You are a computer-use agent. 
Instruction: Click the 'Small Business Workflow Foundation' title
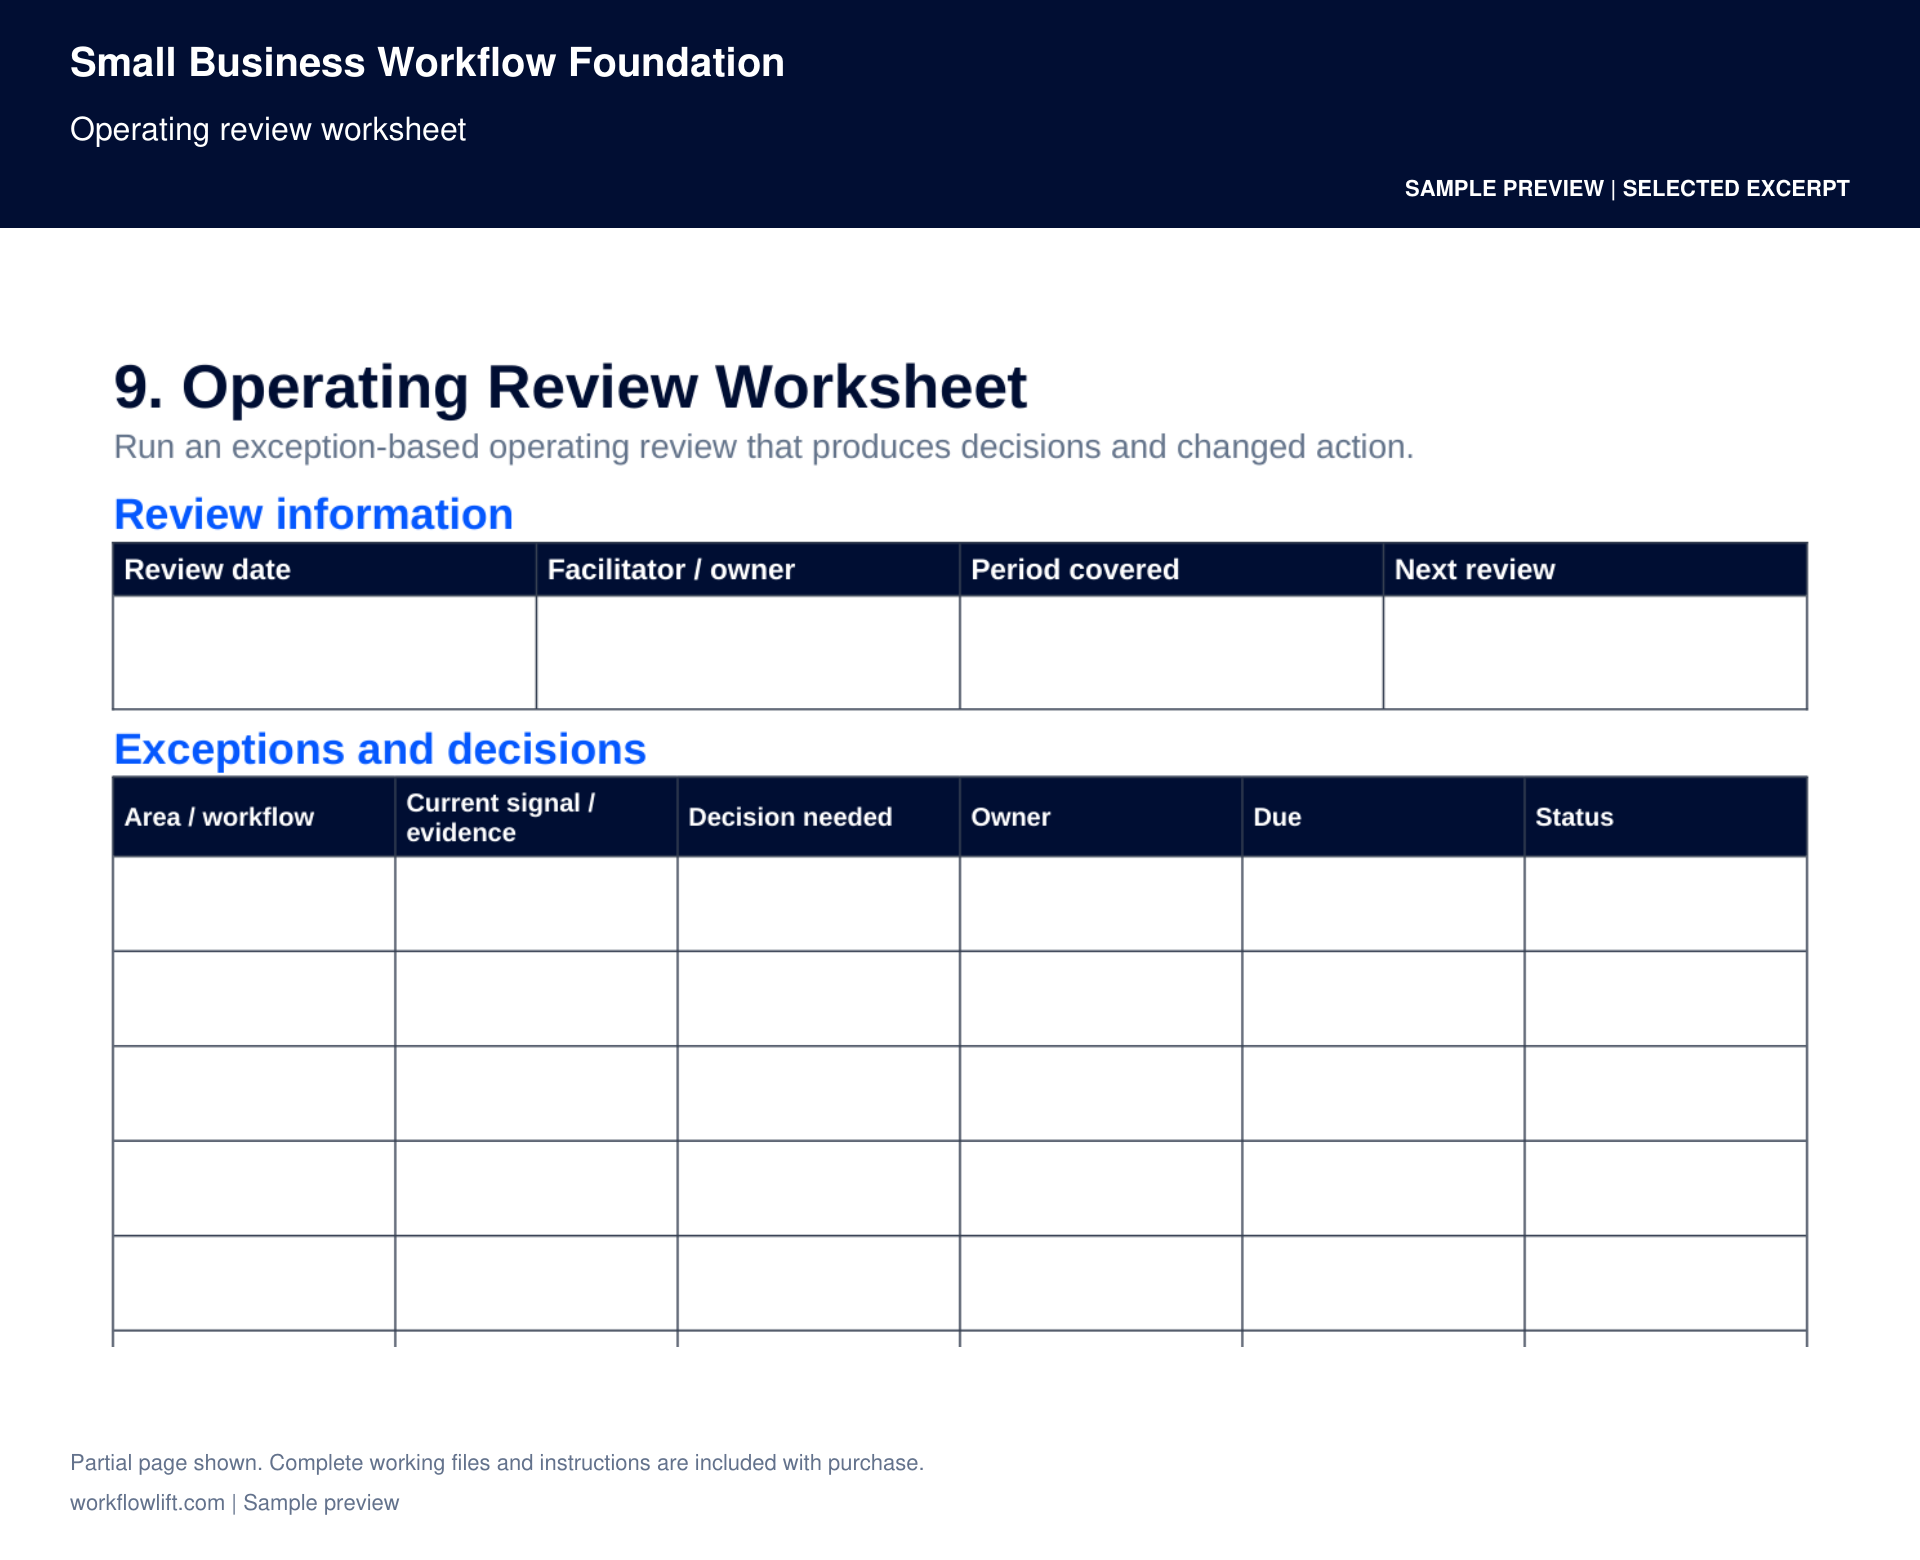tap(427, 62)
